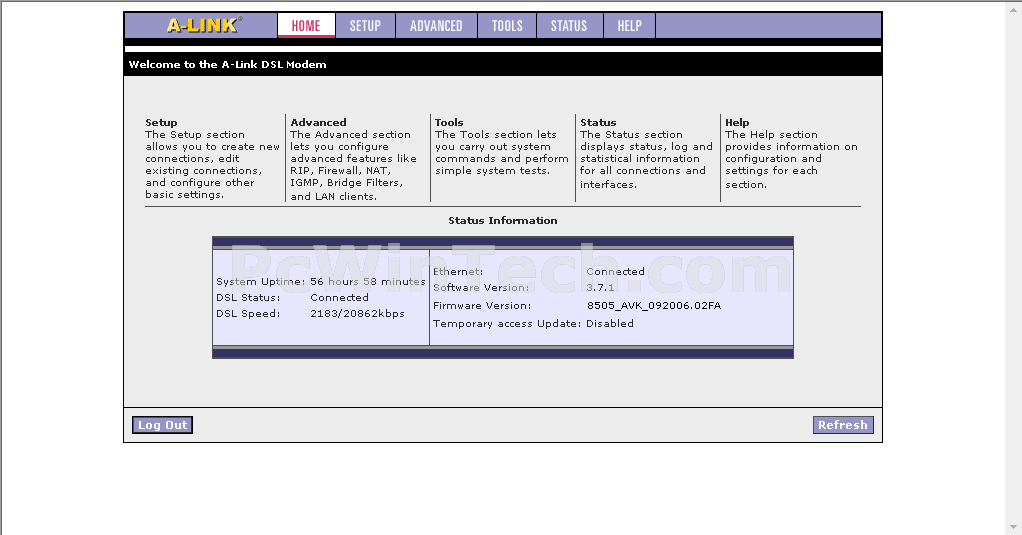Open the HOME tab
The height and width of the screenshot is (535, 1022).
tap(306, 25)
